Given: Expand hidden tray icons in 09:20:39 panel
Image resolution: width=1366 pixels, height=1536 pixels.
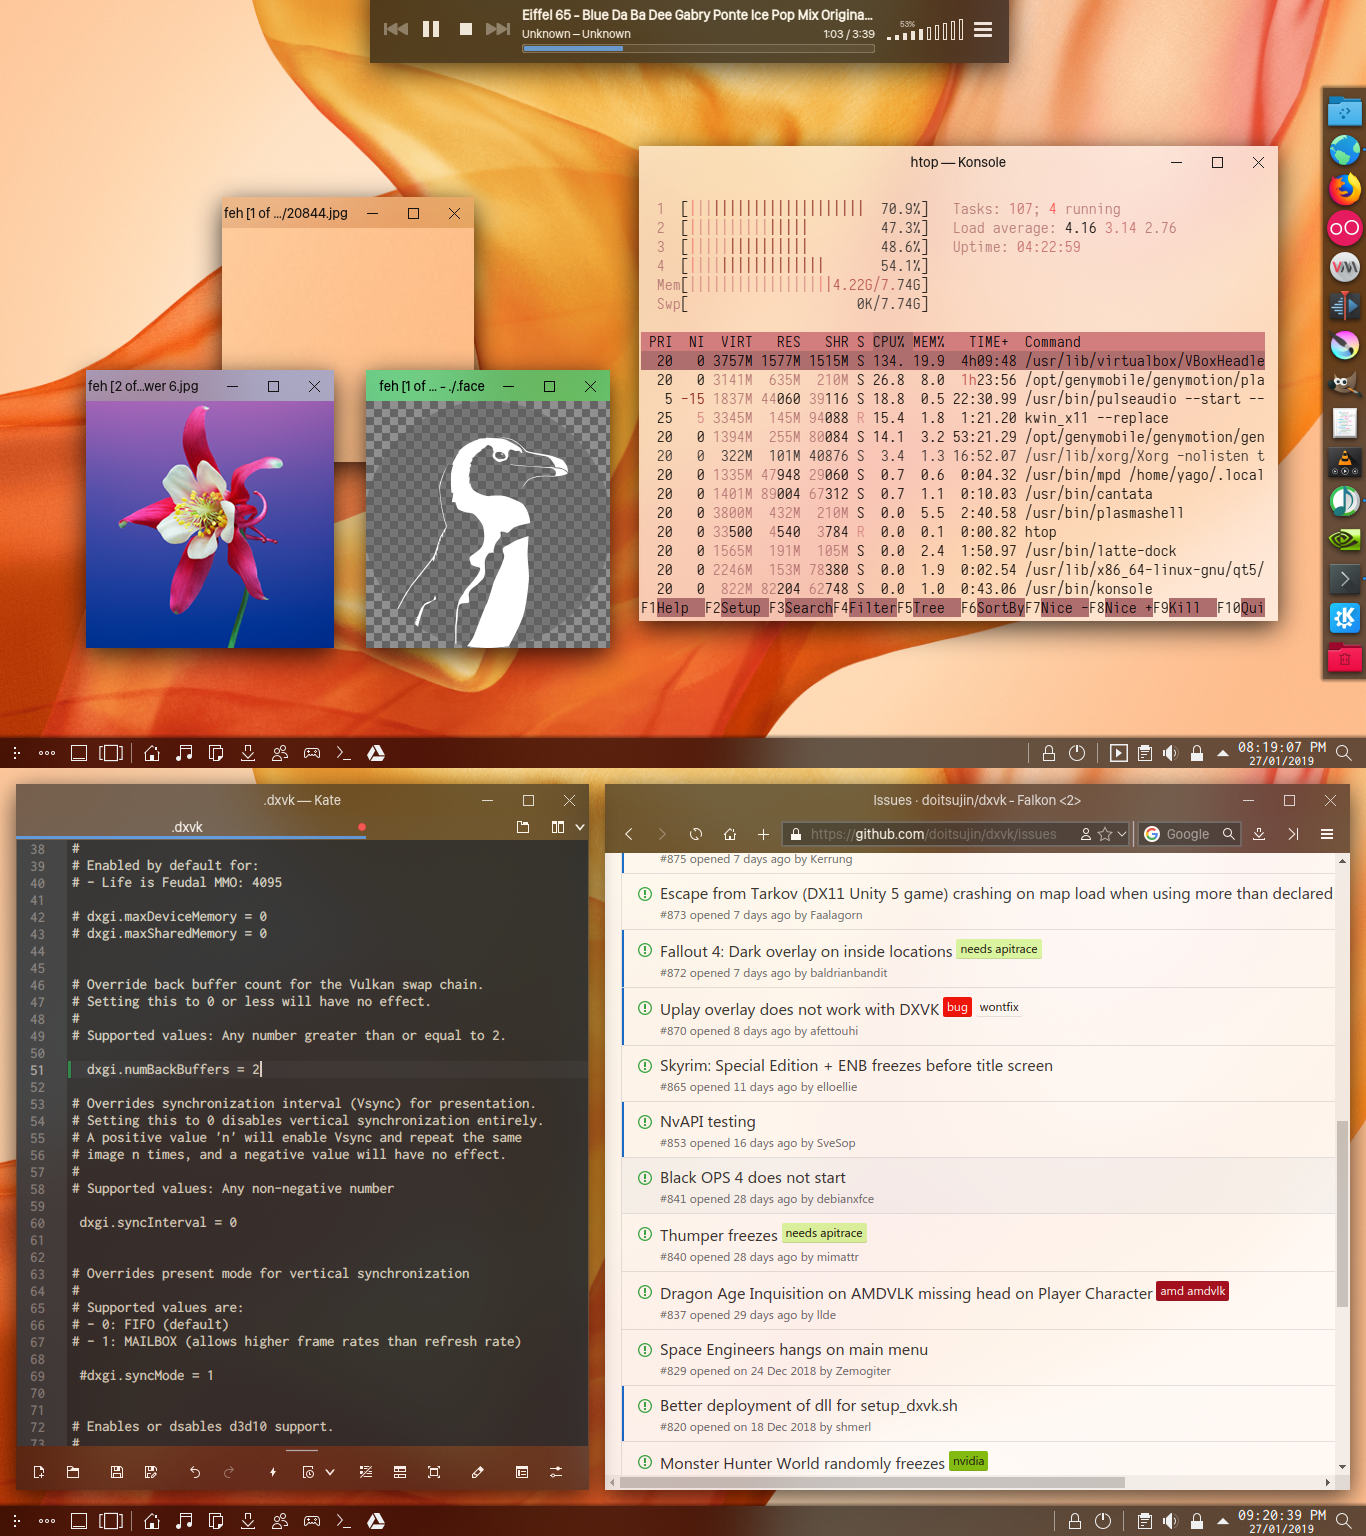Looking at the screenshot, I should [x=1222, y=1521].
